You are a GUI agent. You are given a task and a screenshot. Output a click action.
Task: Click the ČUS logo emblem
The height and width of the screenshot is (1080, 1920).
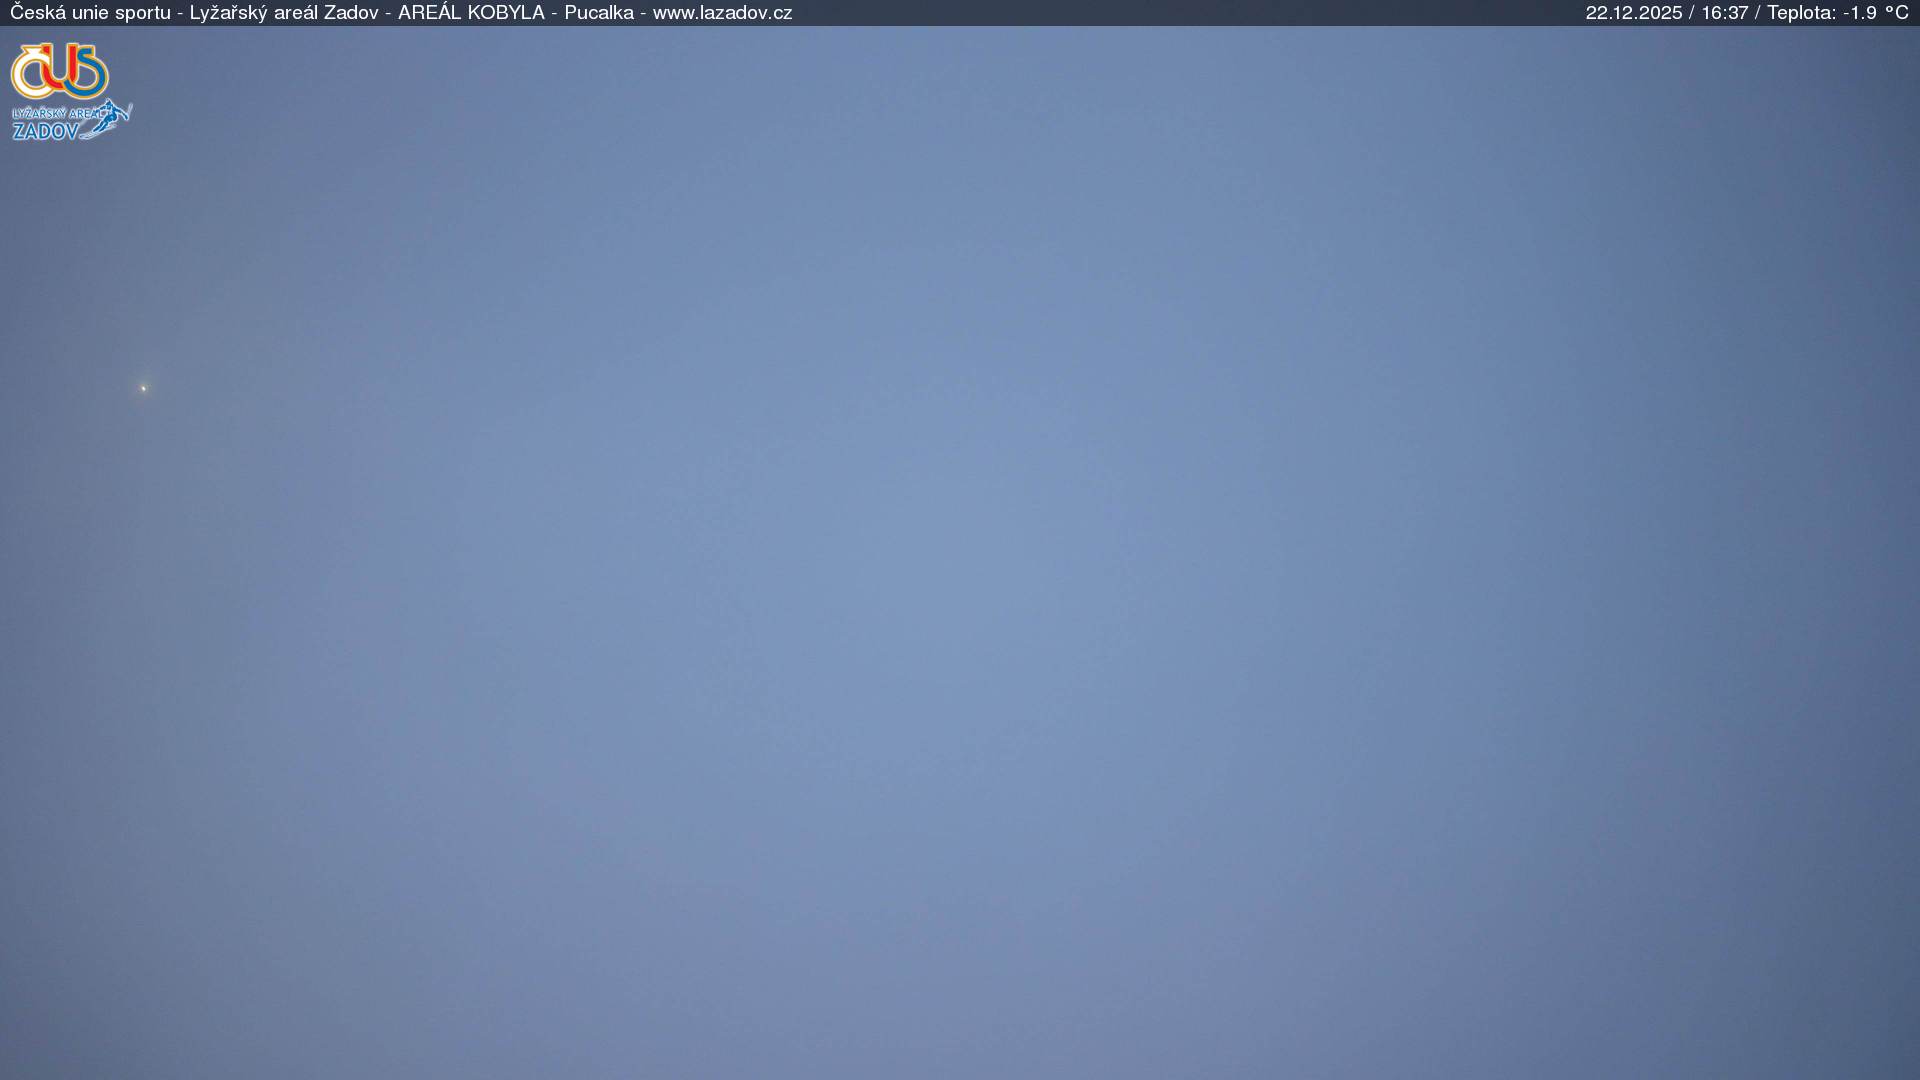59,71
